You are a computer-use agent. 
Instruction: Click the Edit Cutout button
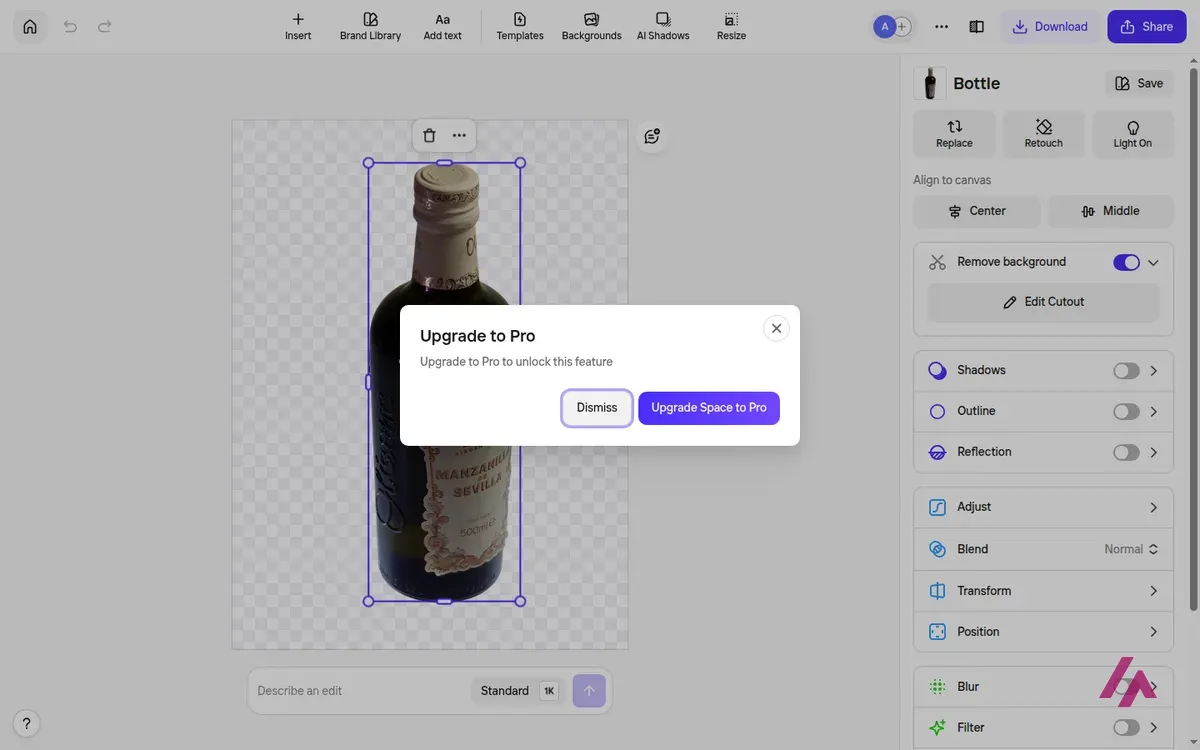click(x=1044, y=302)
